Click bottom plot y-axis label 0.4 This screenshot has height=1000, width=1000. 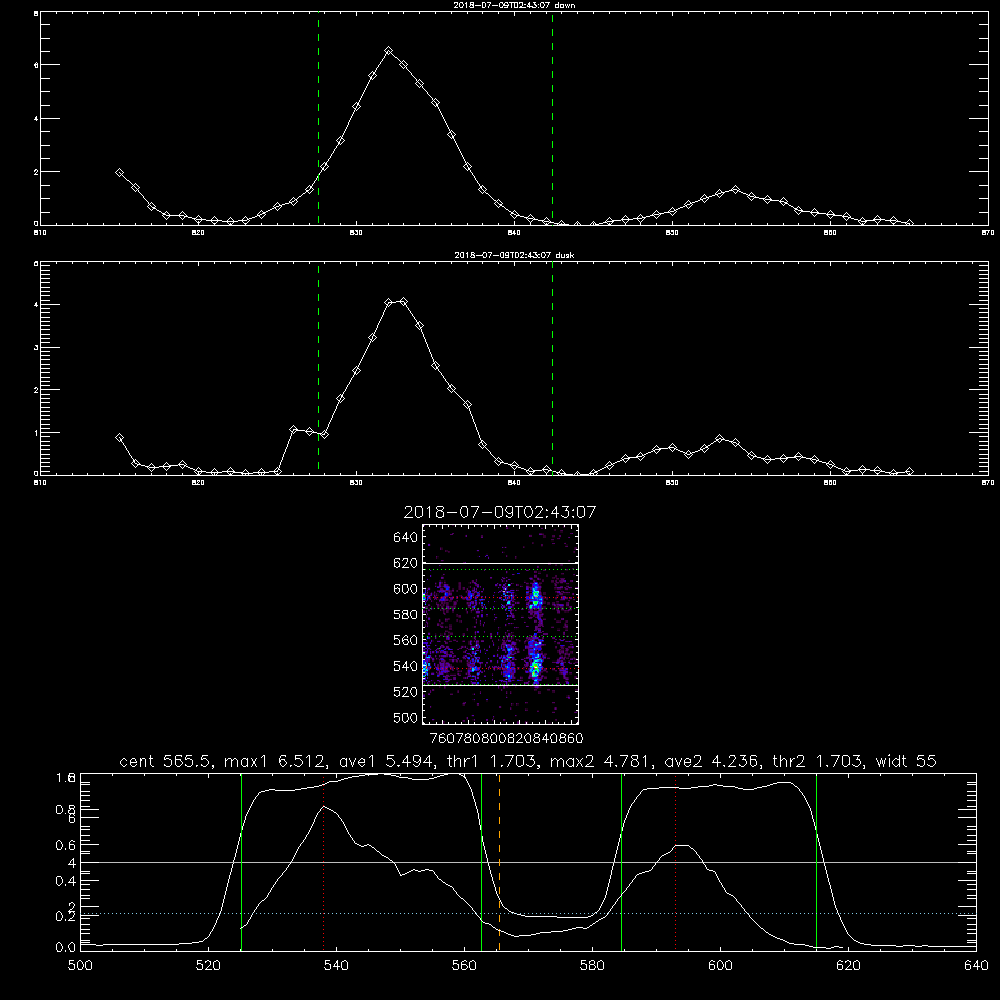[x=66, y=881]
